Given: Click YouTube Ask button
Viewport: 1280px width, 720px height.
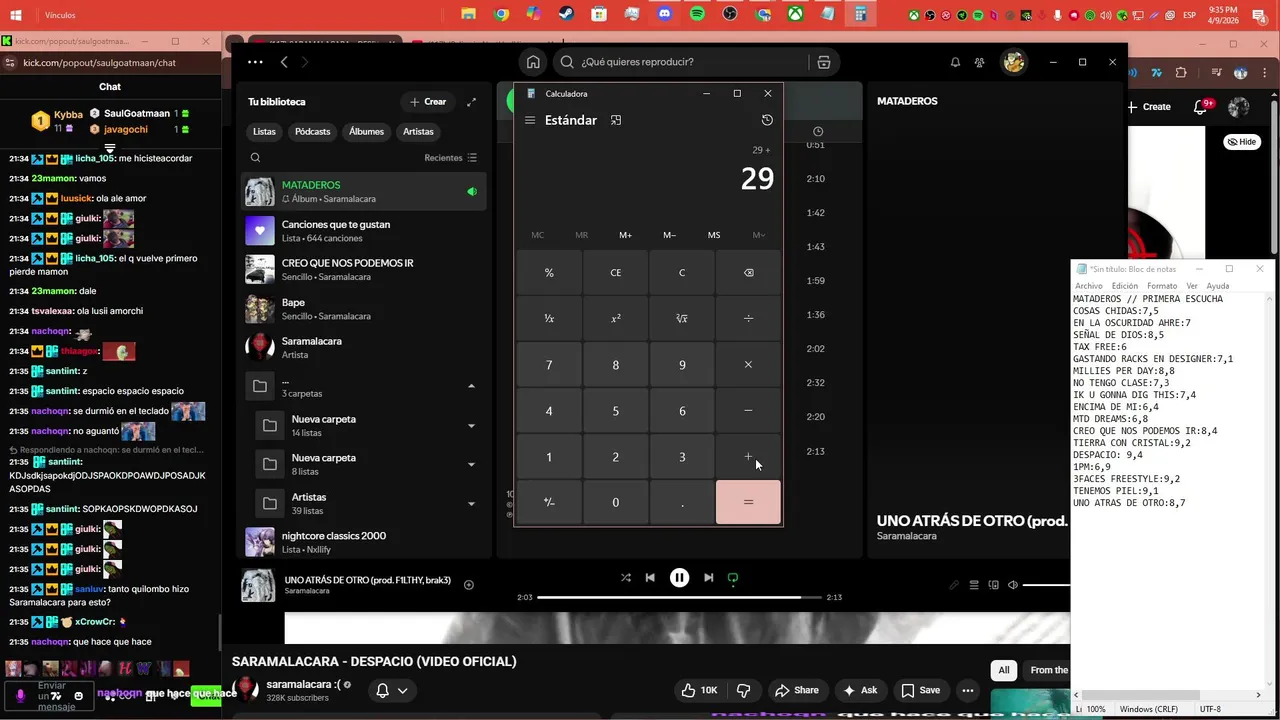Looking at the screenshot, I should point(860,690).
